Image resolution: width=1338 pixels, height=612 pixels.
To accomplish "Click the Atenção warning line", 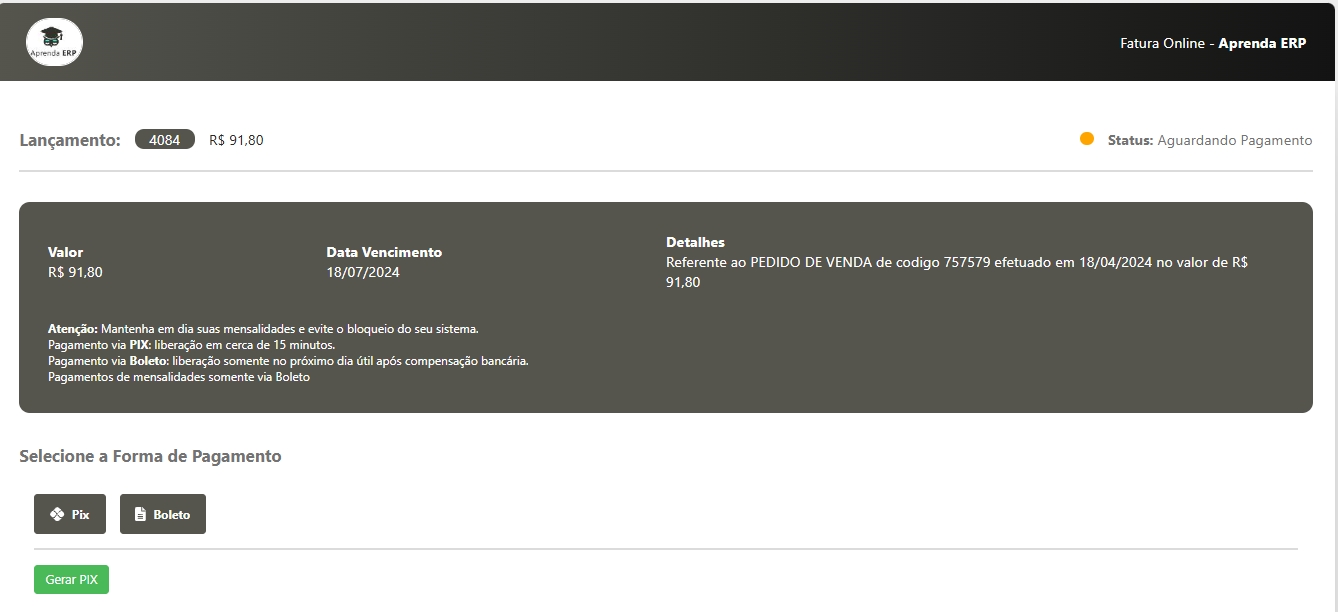I will (263, 328).
